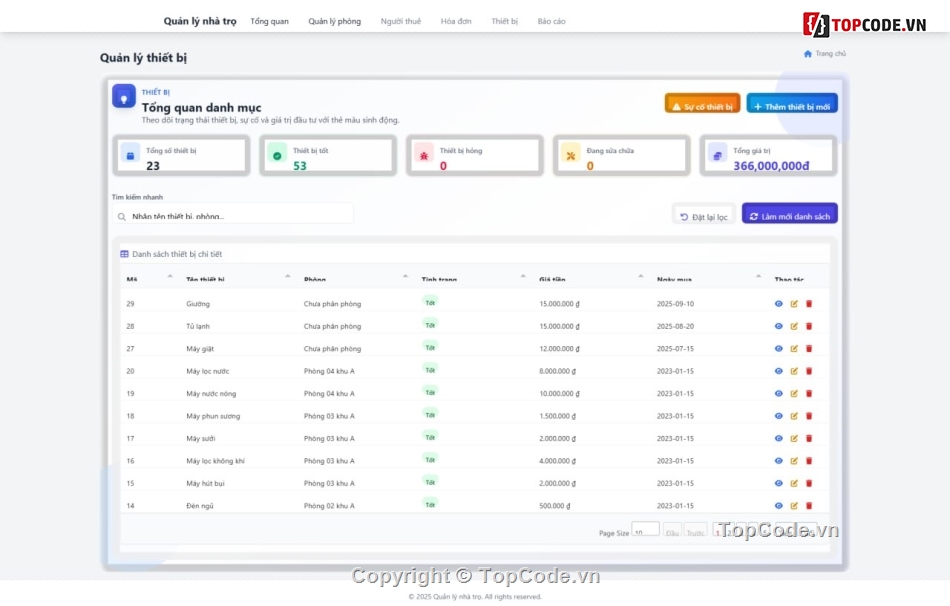Click the Đặt lại lọc button
Screen dimensions: 950x606
coord(703,214)
